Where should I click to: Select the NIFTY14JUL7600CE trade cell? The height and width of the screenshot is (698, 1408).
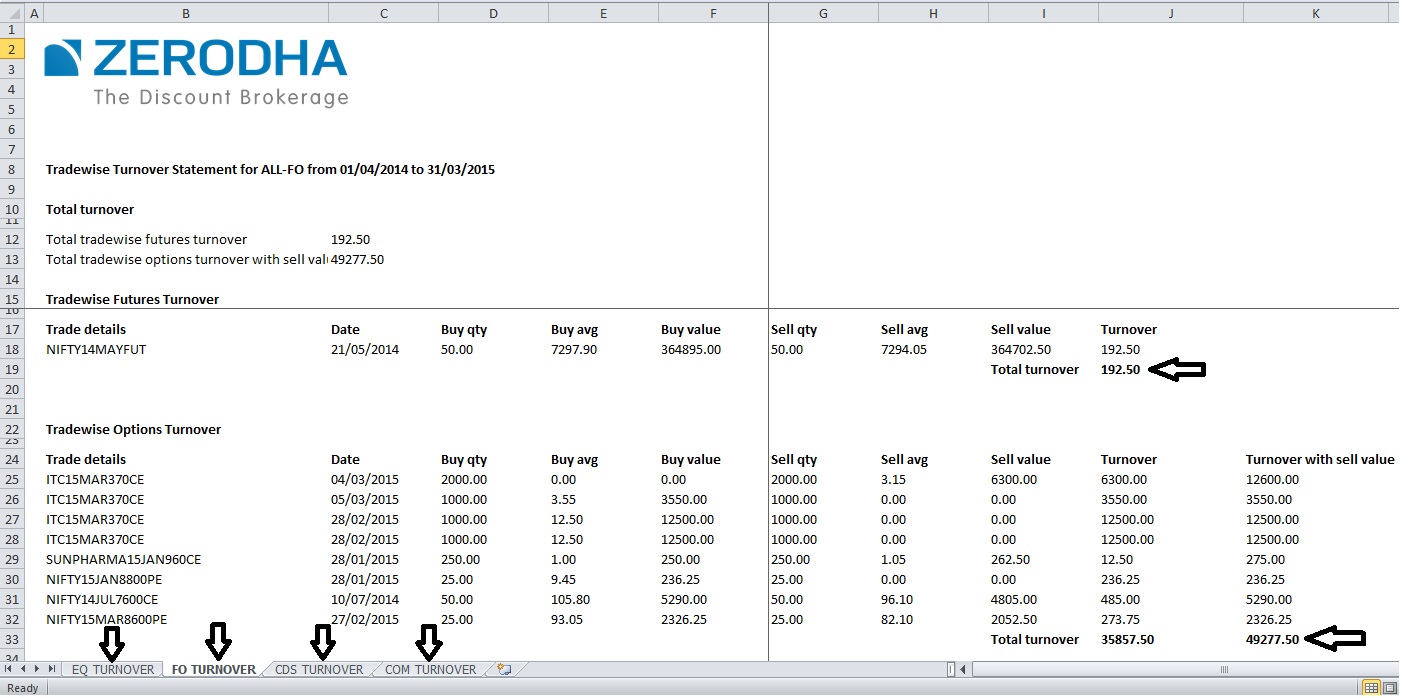[102, 599]
